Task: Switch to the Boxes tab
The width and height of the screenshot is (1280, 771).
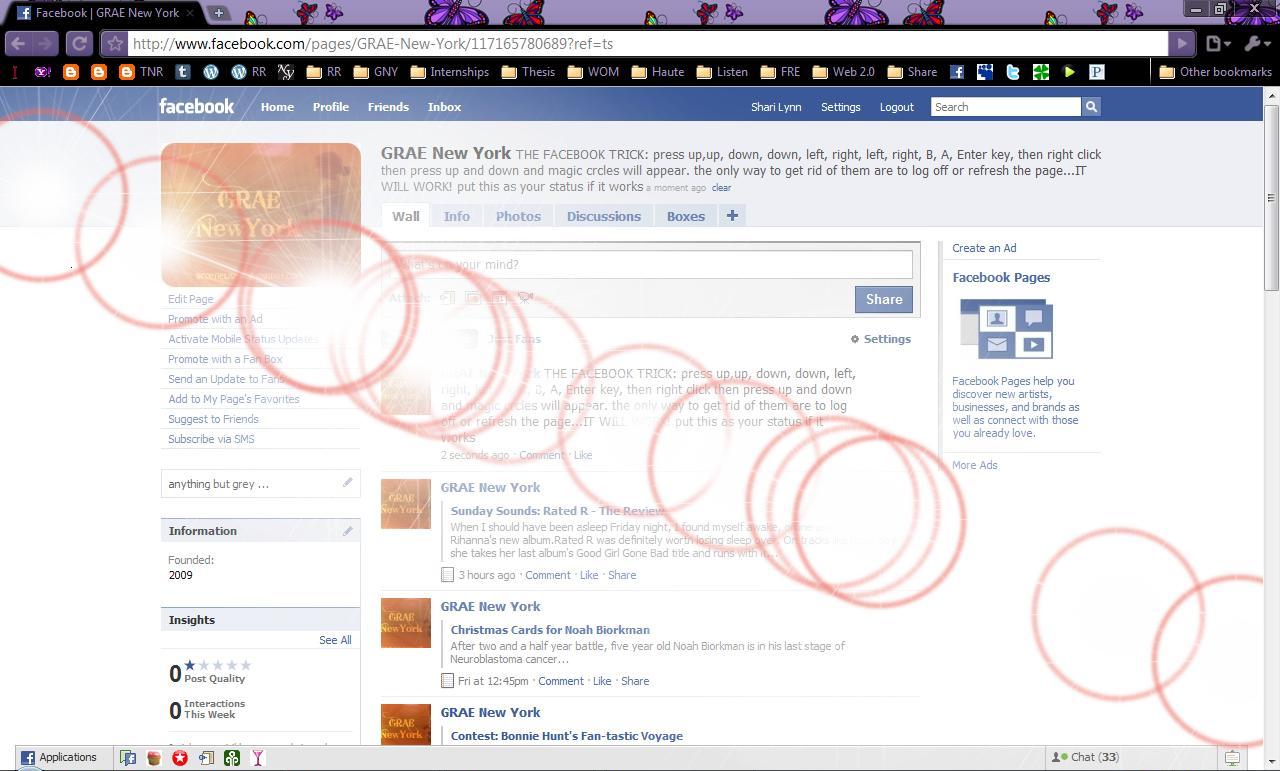Action: pyautogui.click(x=686, y=216)
